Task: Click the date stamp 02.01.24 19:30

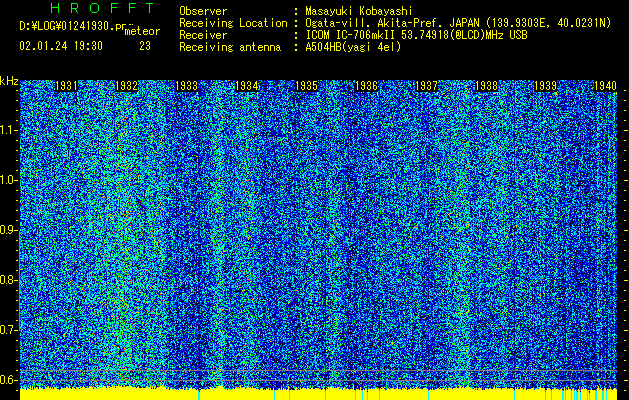Action: 61,46
